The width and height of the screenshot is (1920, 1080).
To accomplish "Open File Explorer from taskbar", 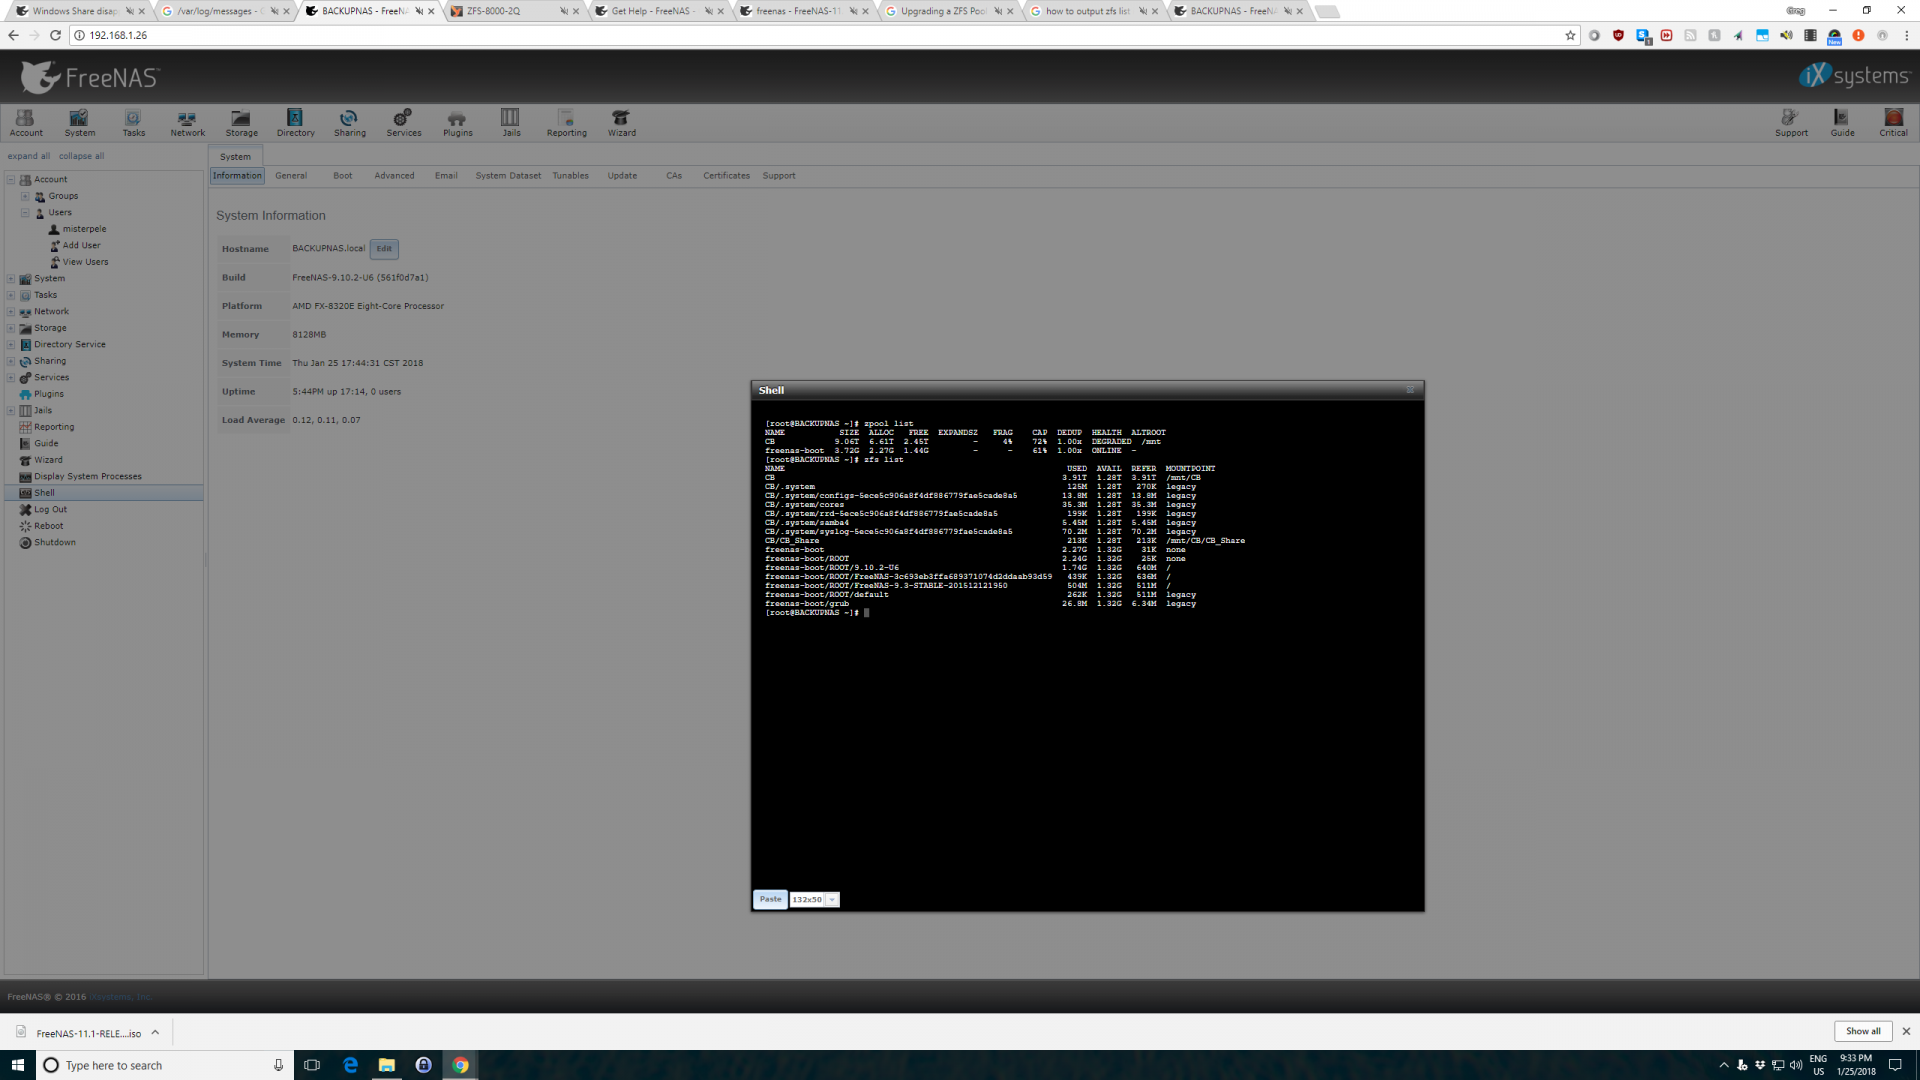I will [386, 1065].
